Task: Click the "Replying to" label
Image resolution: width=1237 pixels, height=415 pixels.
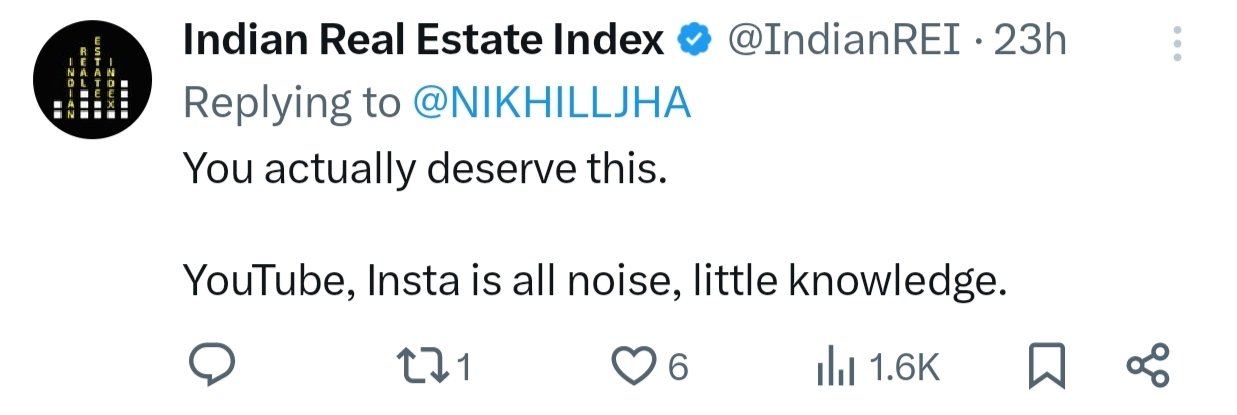Action: [x=291, y=102]
